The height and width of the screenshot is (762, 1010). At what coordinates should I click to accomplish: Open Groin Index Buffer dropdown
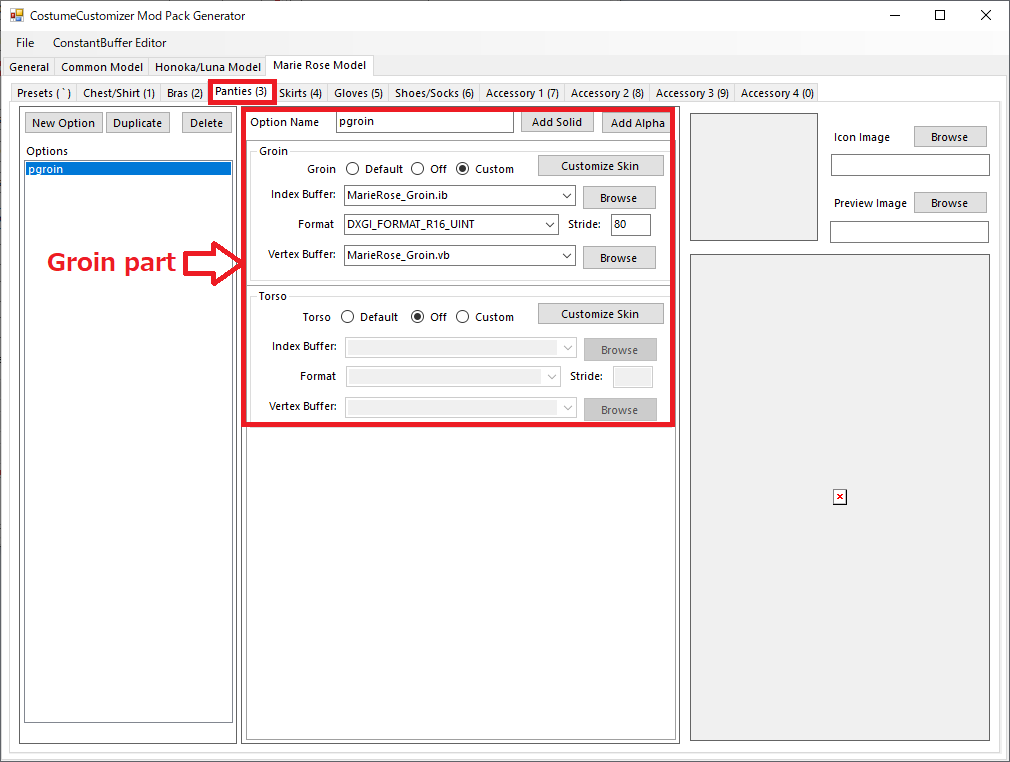567,195
